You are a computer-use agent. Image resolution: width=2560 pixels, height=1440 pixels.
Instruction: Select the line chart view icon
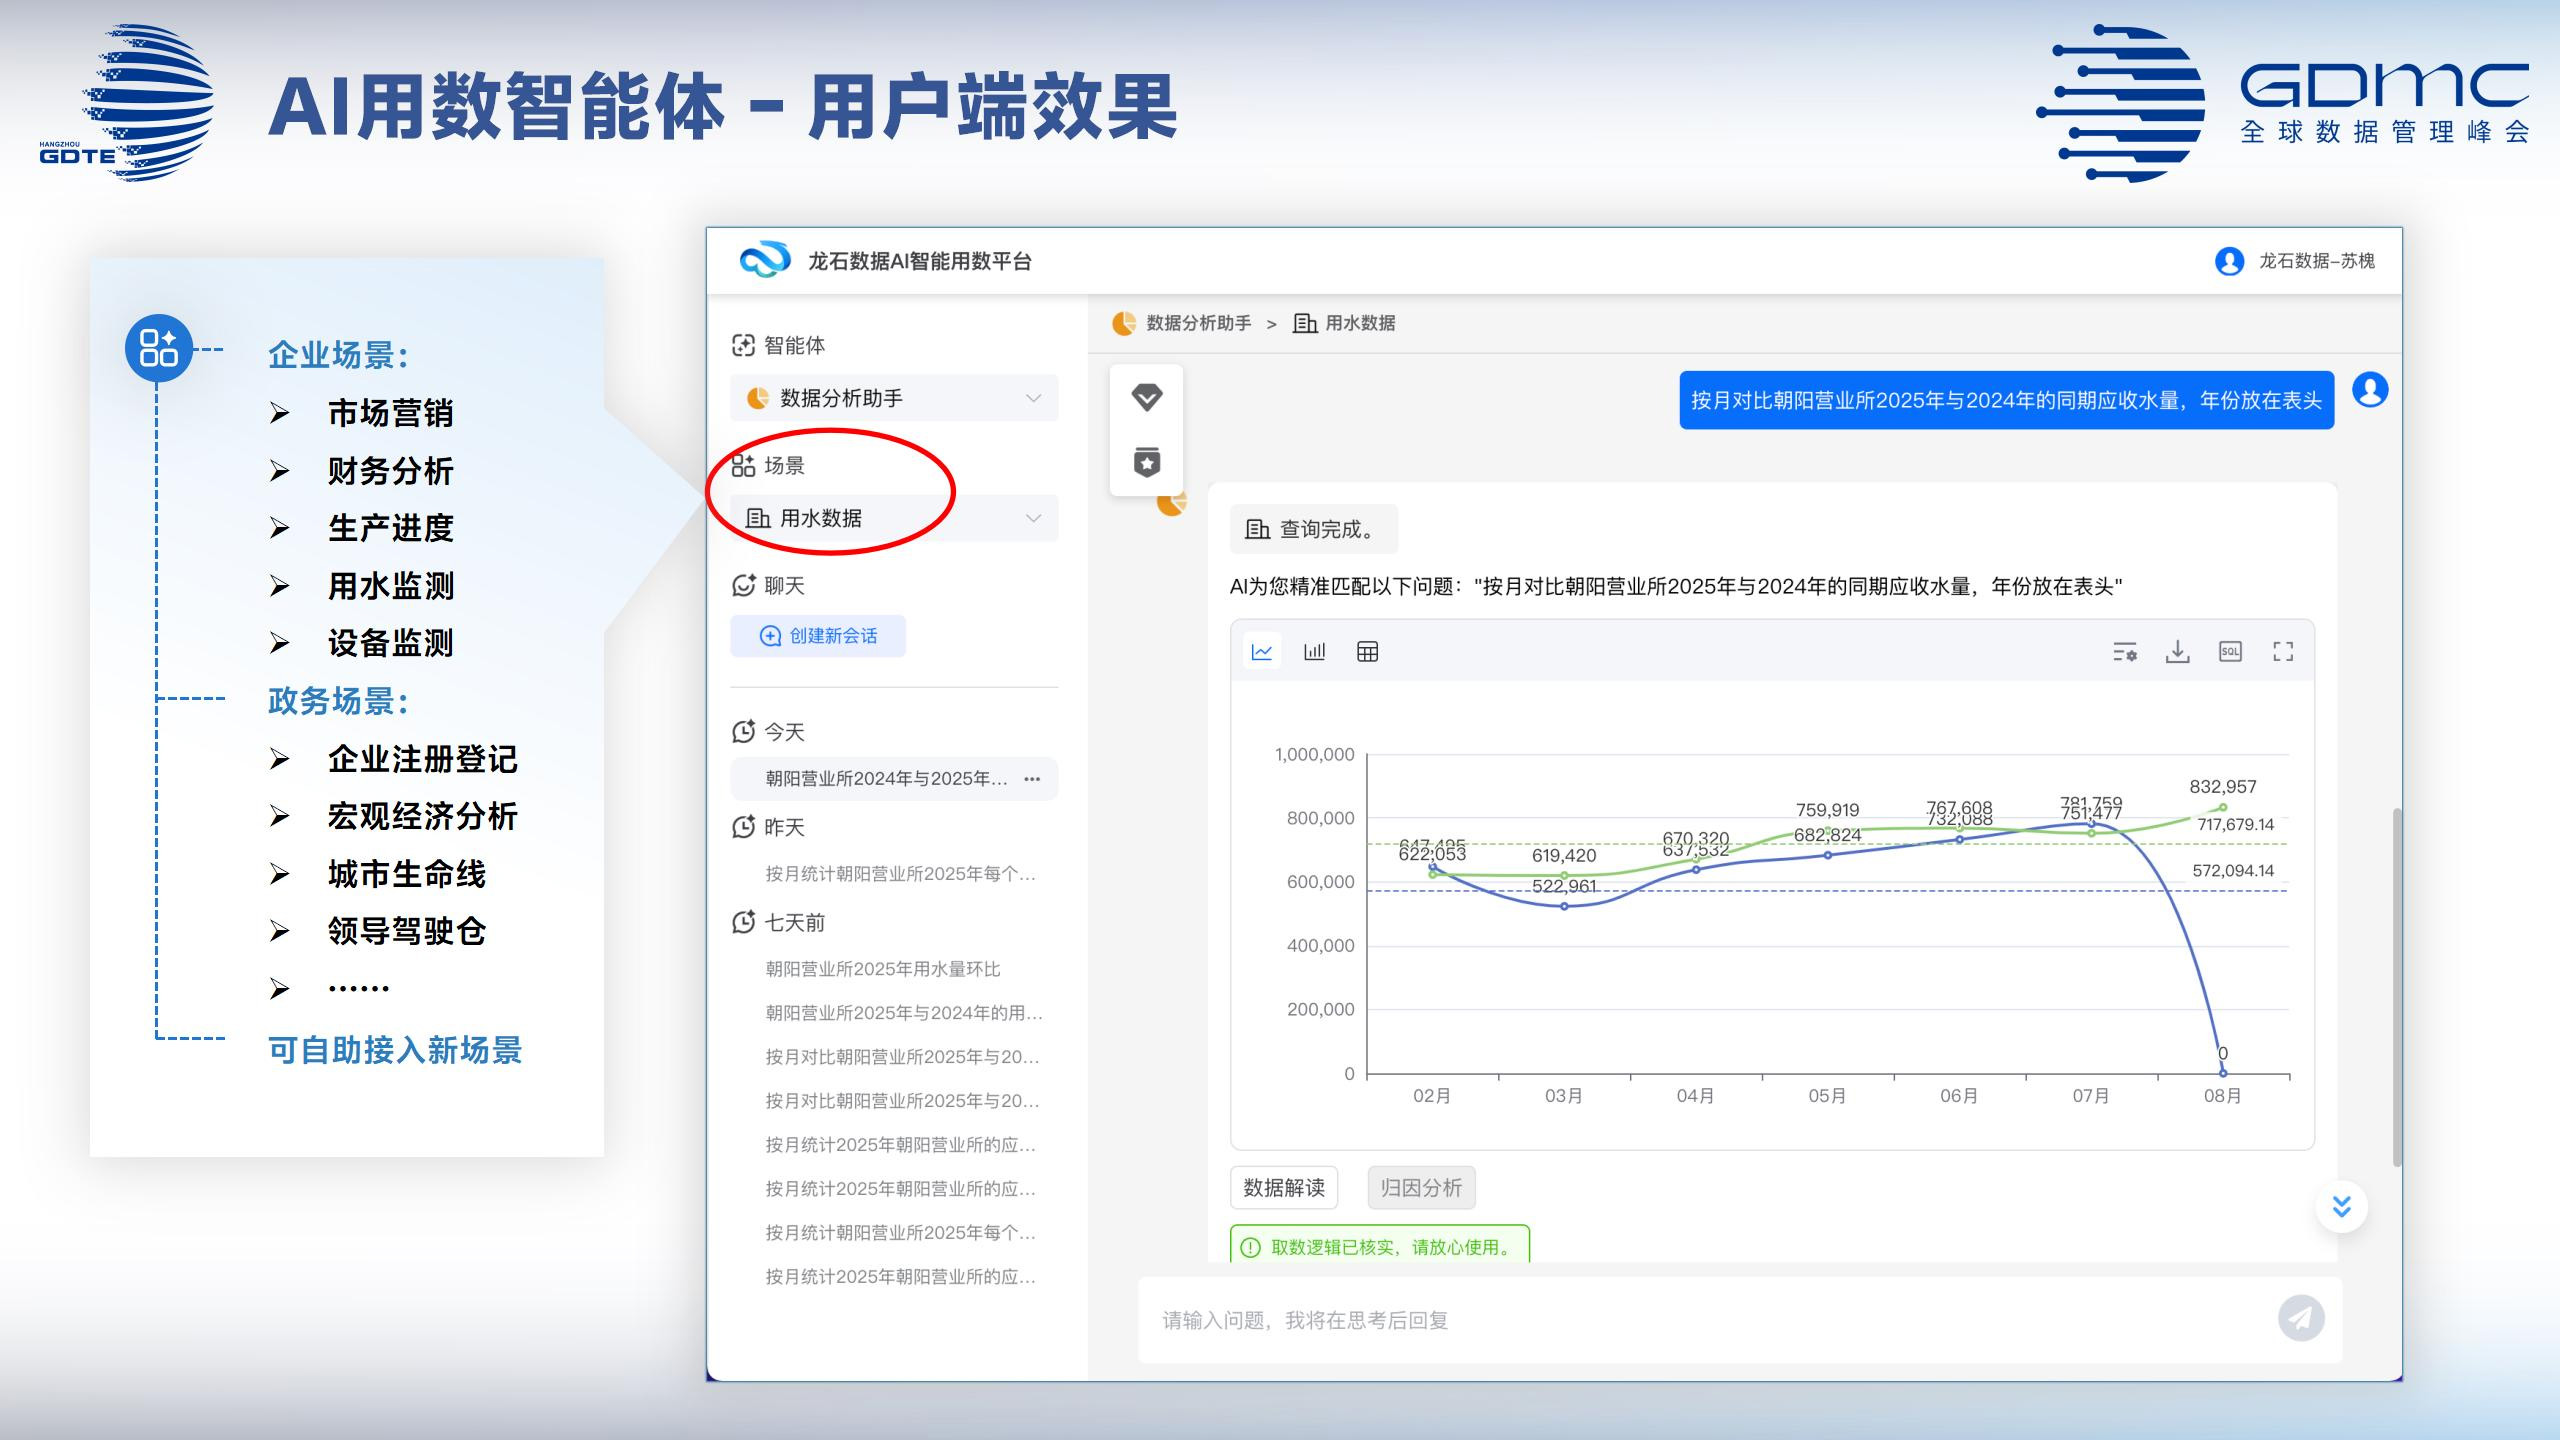tap(1263, 651)
